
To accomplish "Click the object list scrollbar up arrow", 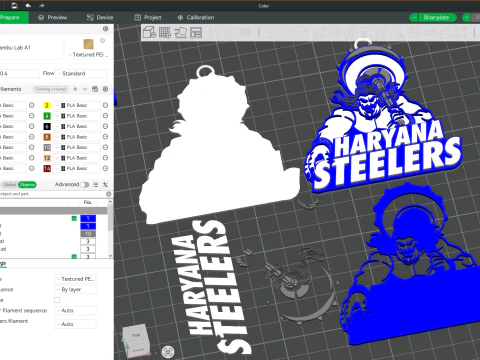I will [110, 202].
